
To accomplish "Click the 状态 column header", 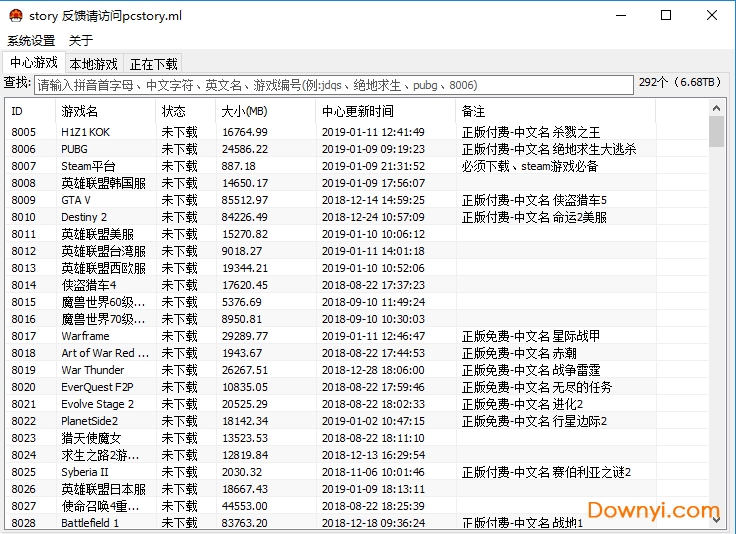I will click(184, 111).
